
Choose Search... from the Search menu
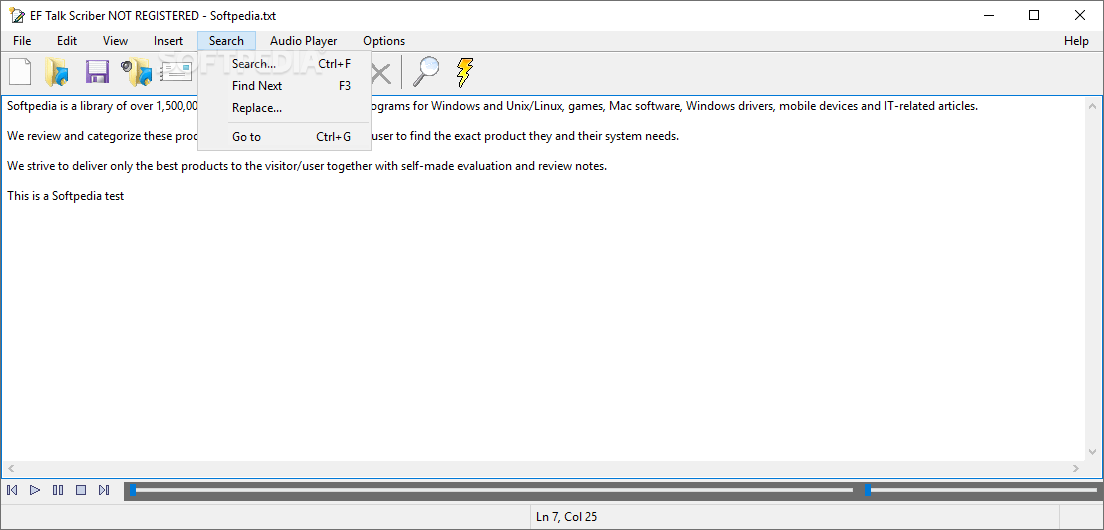pyautogui.click(x=284, y=64)
